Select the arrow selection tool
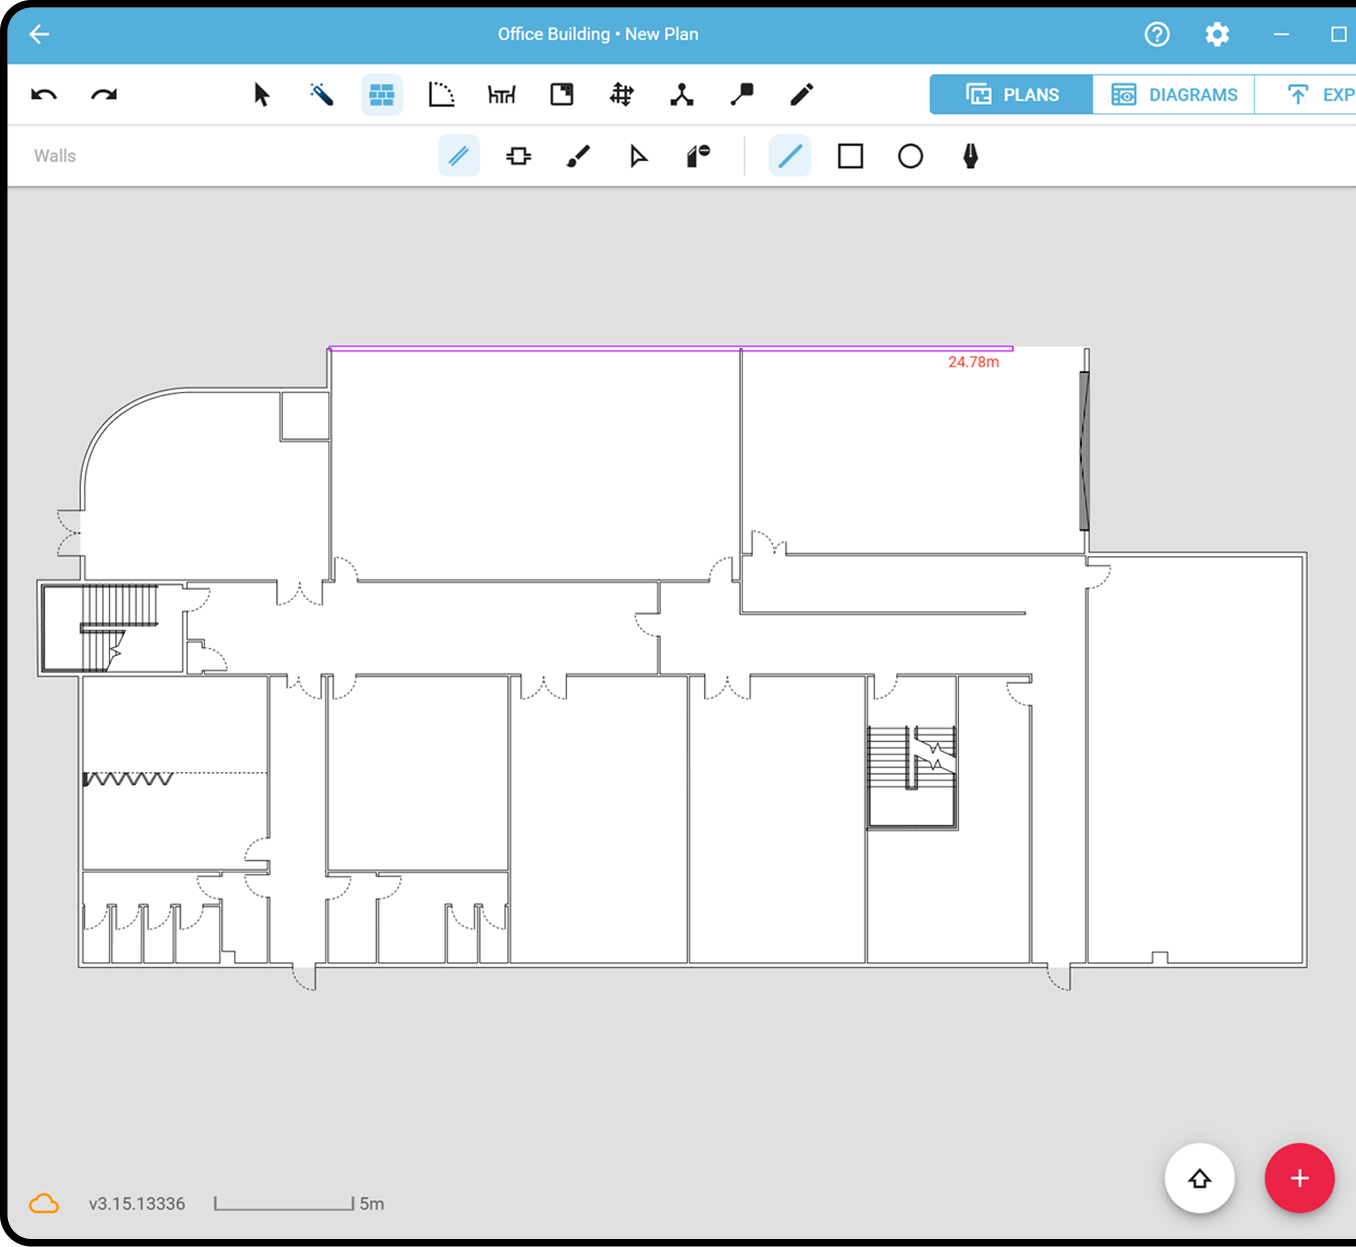The width and height of the screenshot is (1356, 1247). click(x=262, y=94)
